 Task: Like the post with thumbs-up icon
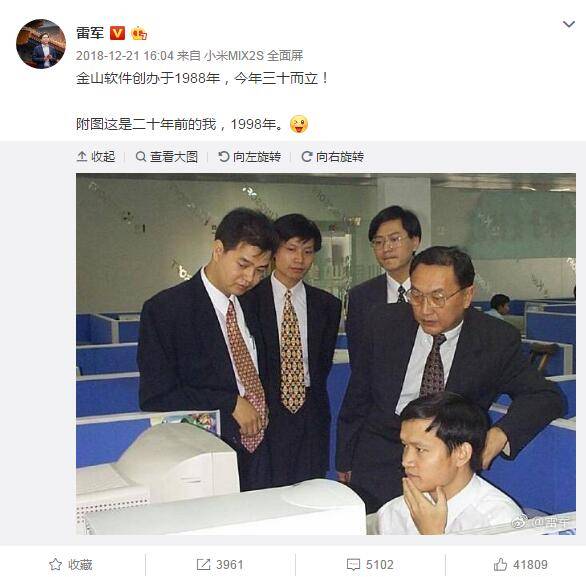click(500, 564)
